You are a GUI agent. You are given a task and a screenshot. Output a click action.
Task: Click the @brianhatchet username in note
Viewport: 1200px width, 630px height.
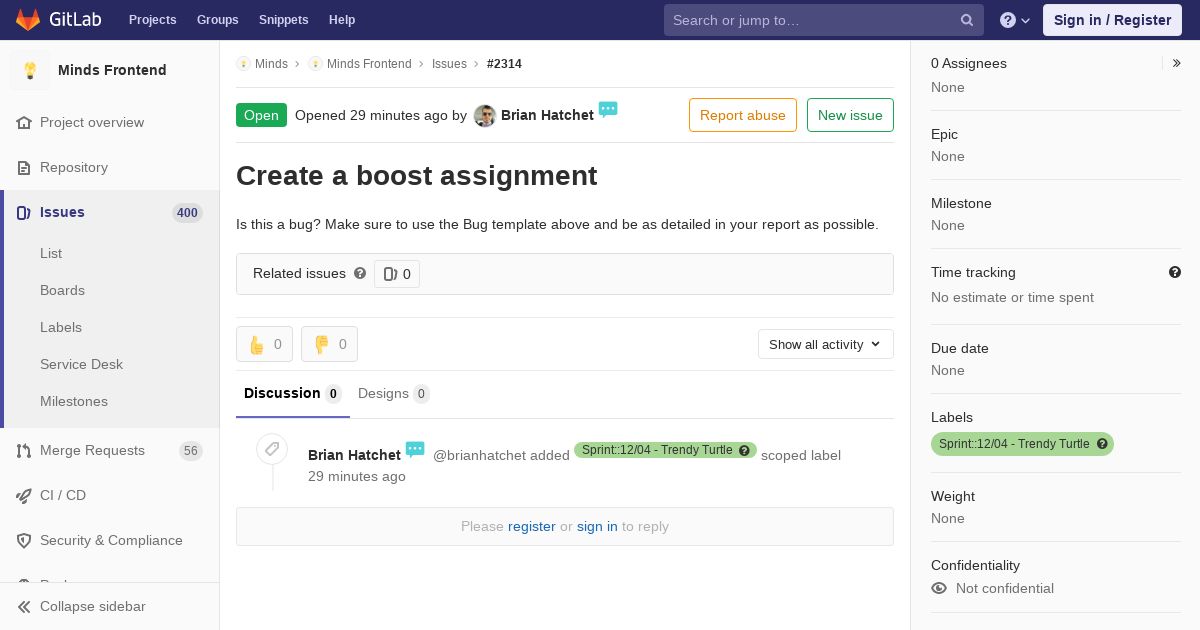point(479,456)
